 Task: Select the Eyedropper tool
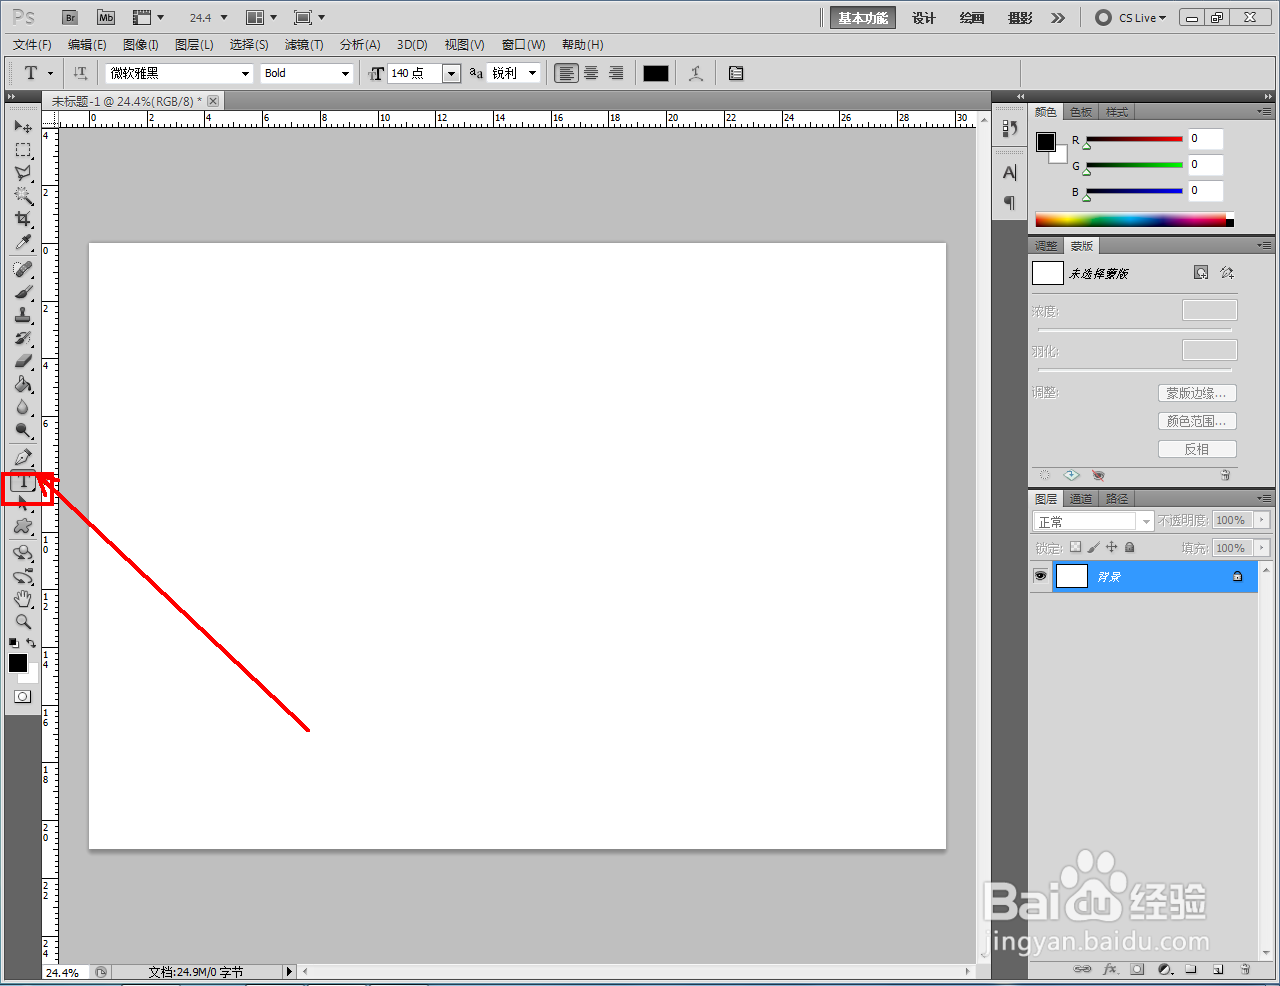coord(23,242)
